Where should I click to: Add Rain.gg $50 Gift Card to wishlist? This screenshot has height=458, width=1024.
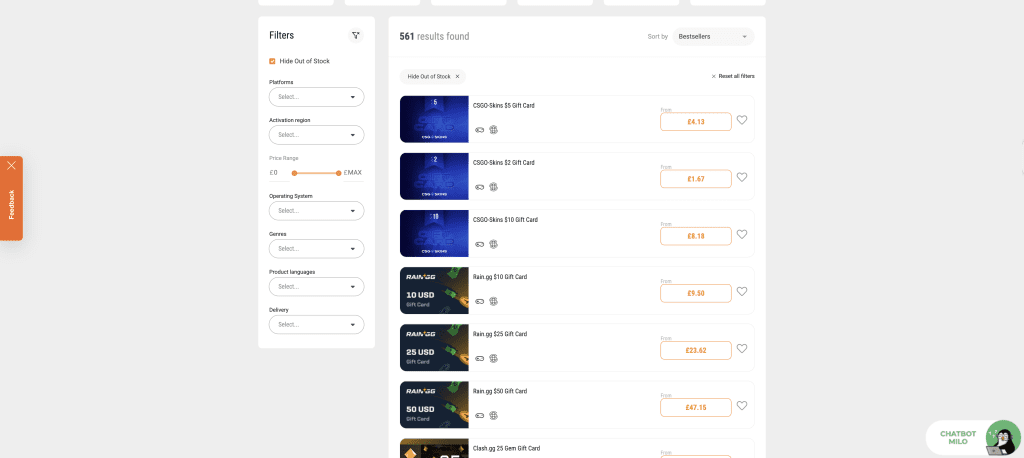[742, 406]
